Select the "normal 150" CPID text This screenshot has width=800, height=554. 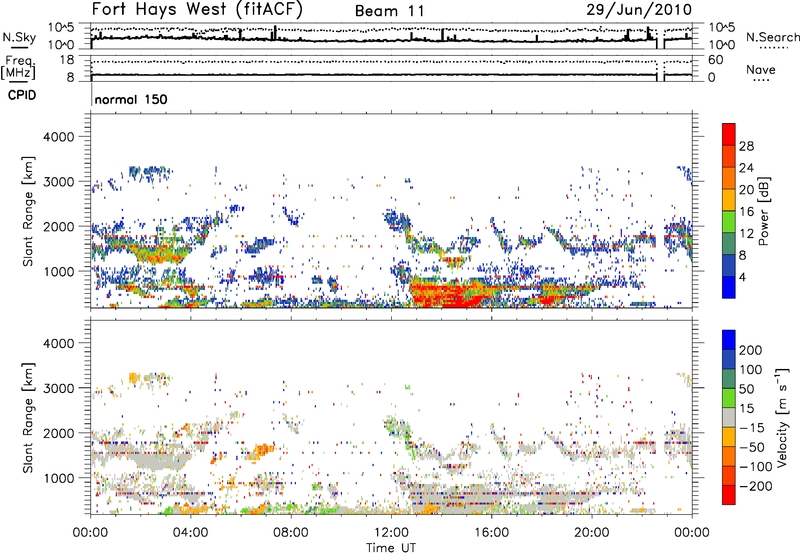(131, 99)
